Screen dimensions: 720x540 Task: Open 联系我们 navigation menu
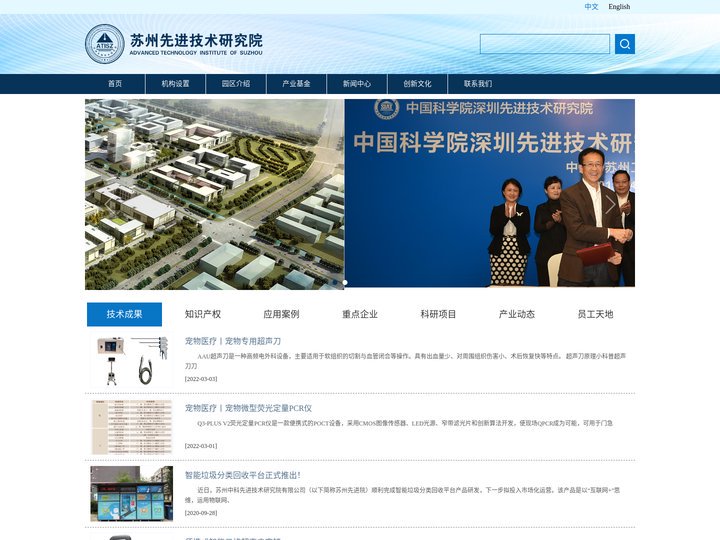[x=478, y=84]
